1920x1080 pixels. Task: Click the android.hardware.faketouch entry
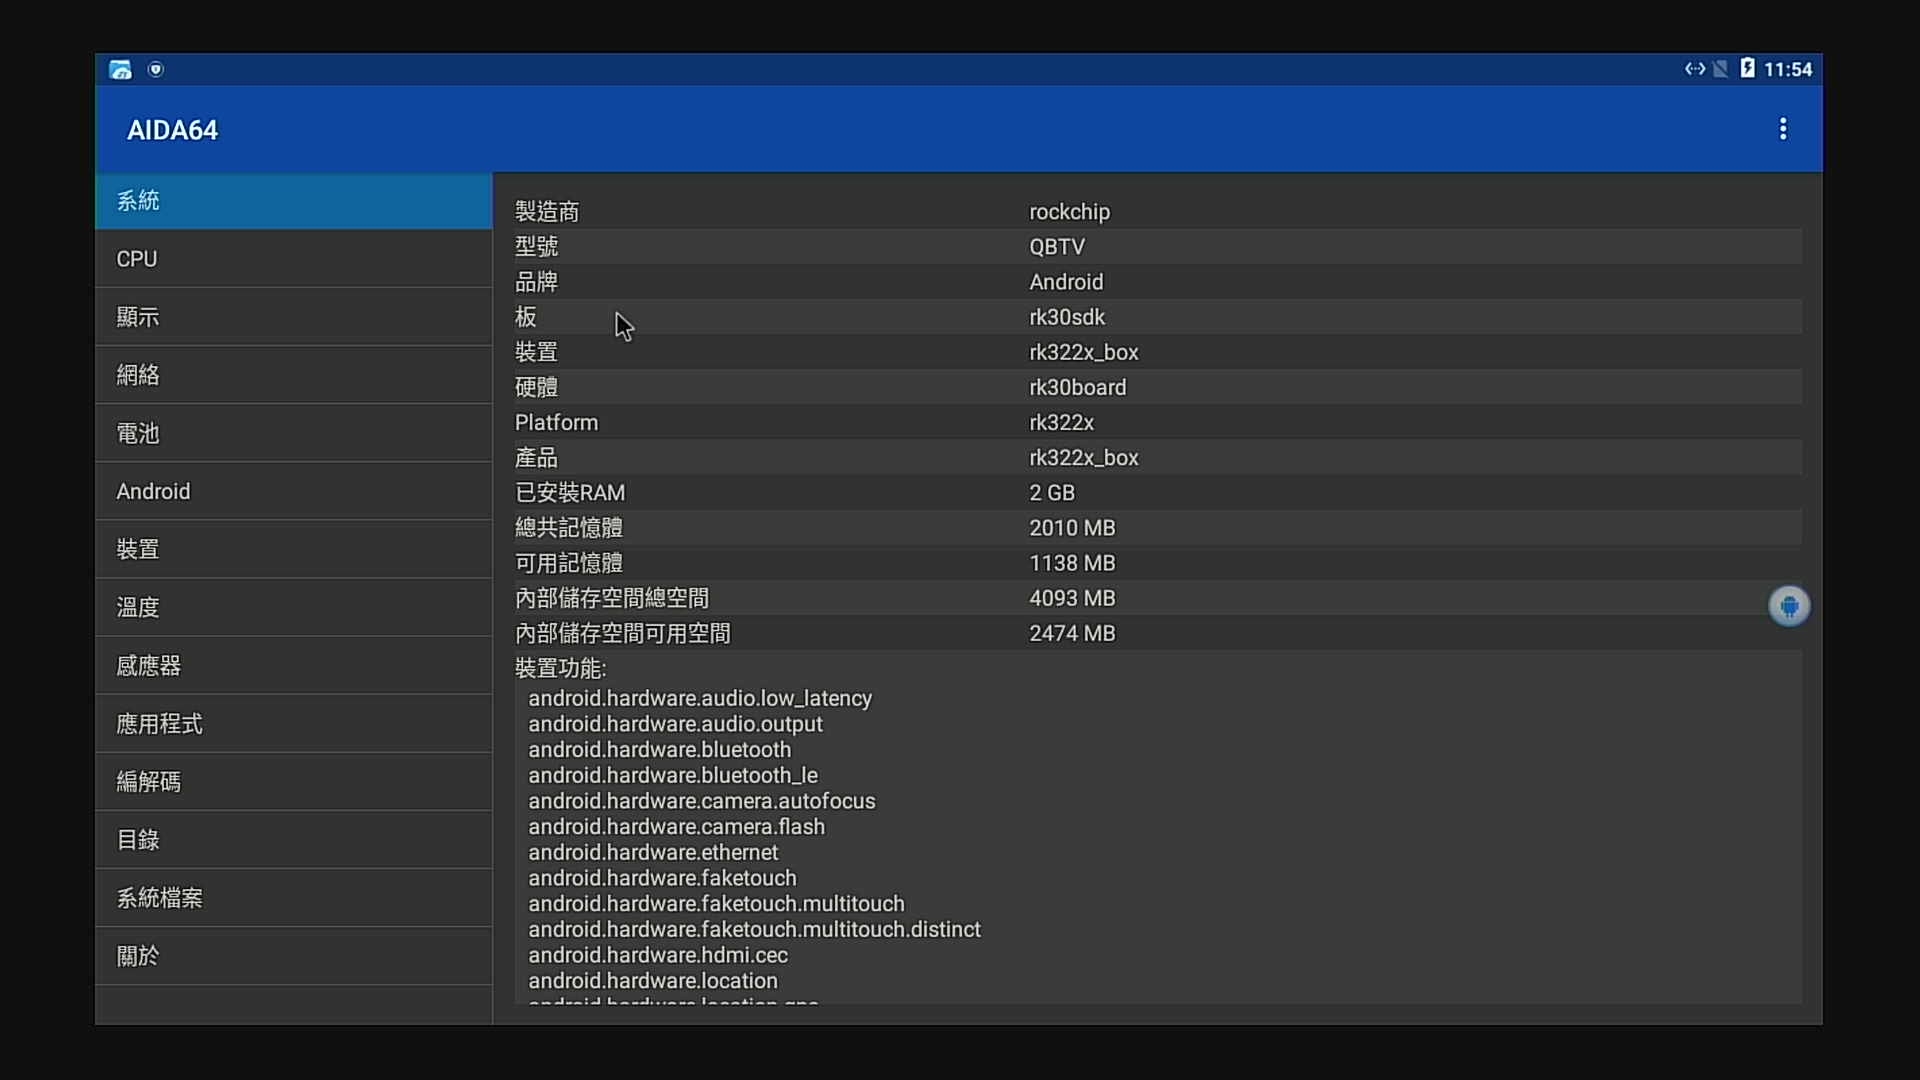[662, 878]
